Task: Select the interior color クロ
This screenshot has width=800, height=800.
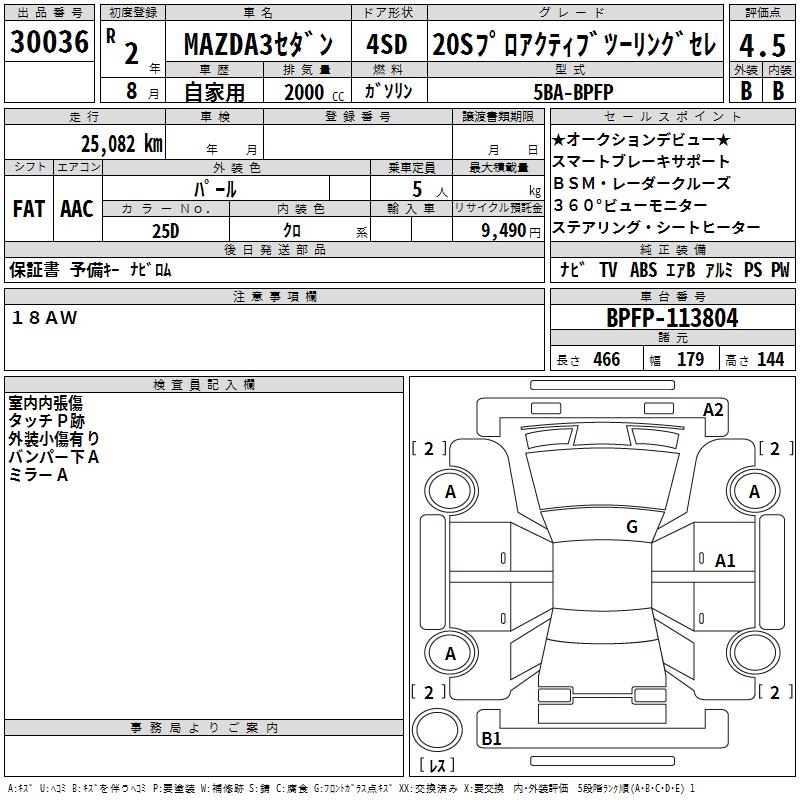Action: click(292, 231)
